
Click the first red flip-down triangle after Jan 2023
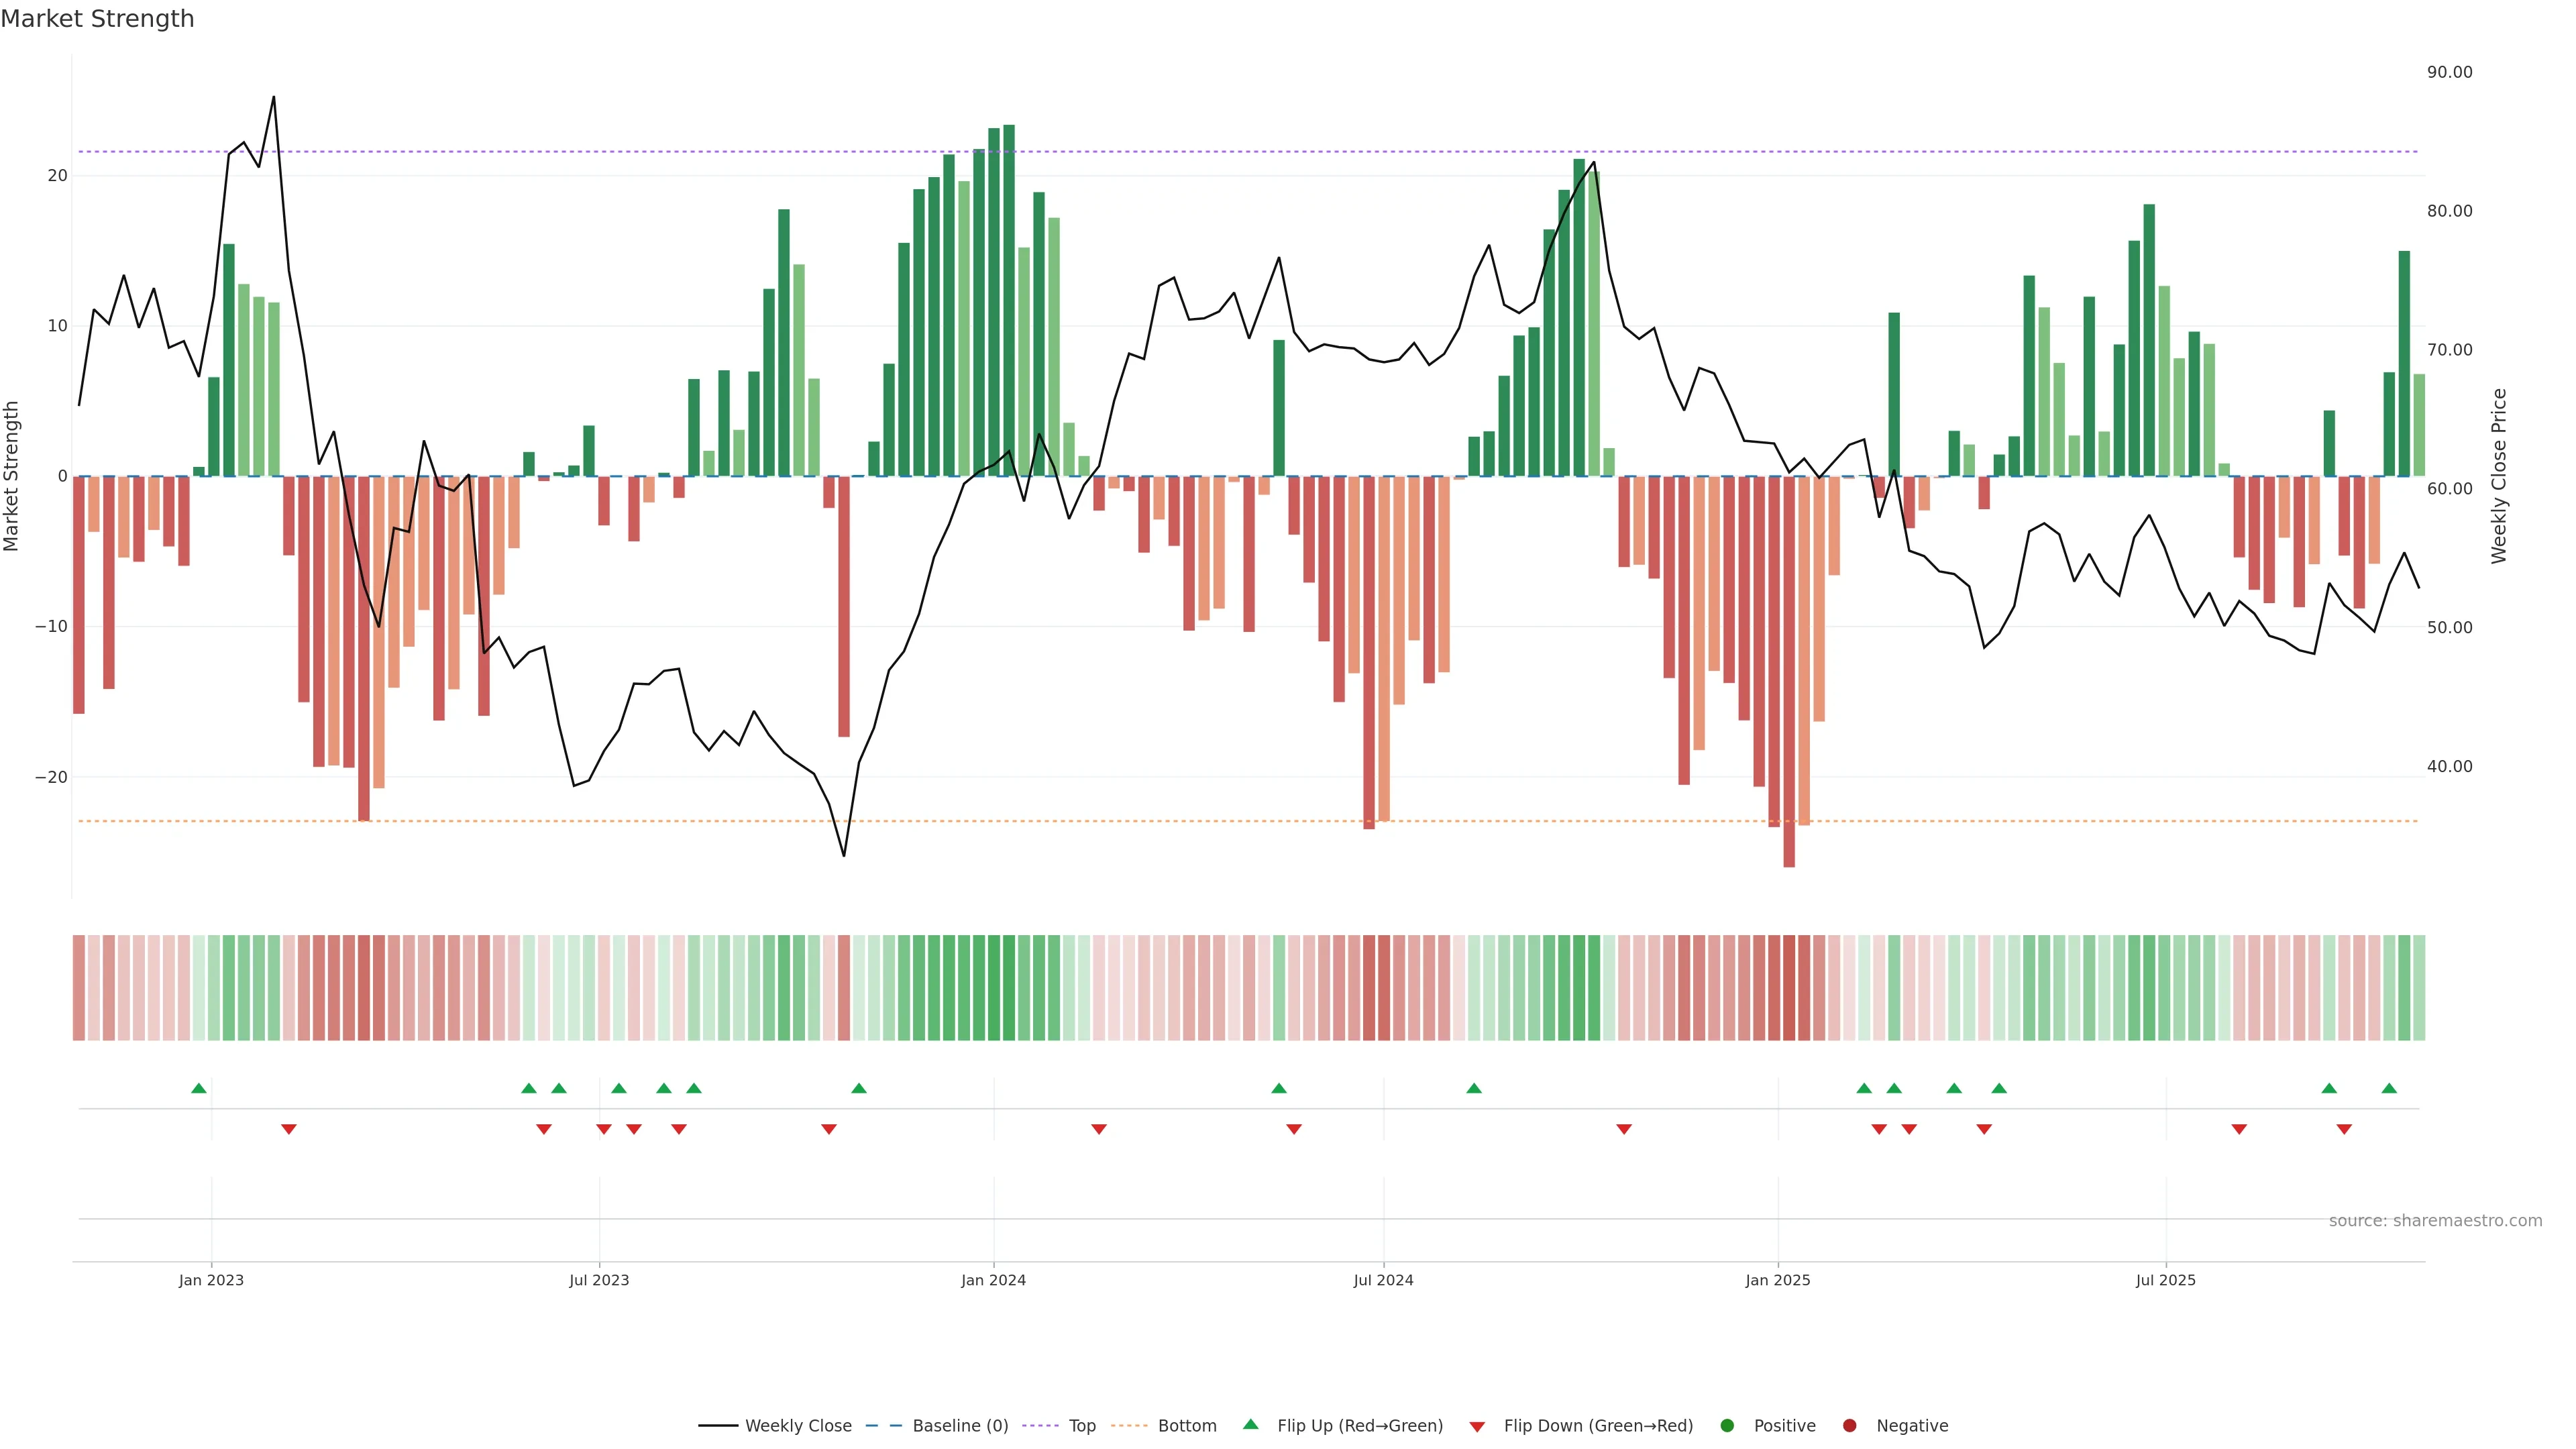coord(289,1129)
